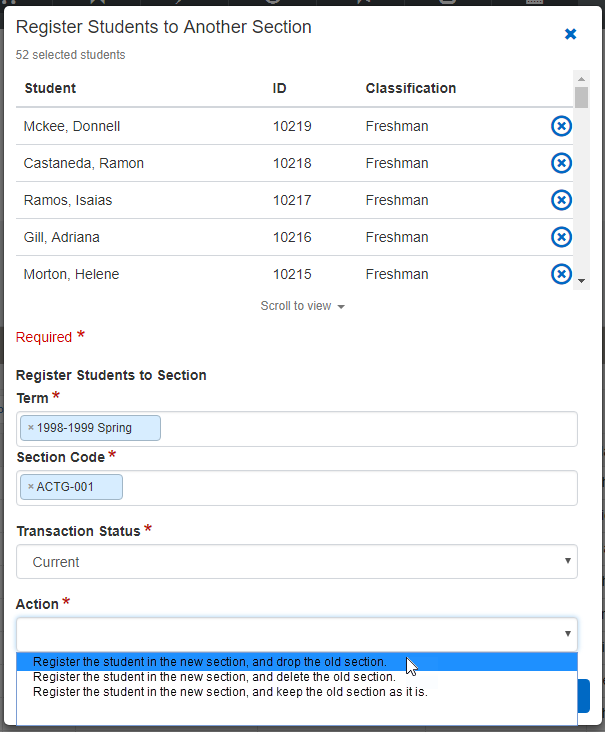This screenshot has width=605, height=732.
Task: Collapse the Action dropdown
Action: point(296,634)
